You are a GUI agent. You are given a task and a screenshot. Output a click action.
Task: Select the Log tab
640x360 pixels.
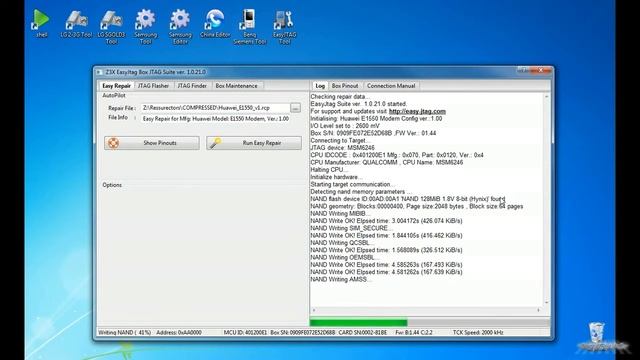pyautogui.click(x=320, y=86)
